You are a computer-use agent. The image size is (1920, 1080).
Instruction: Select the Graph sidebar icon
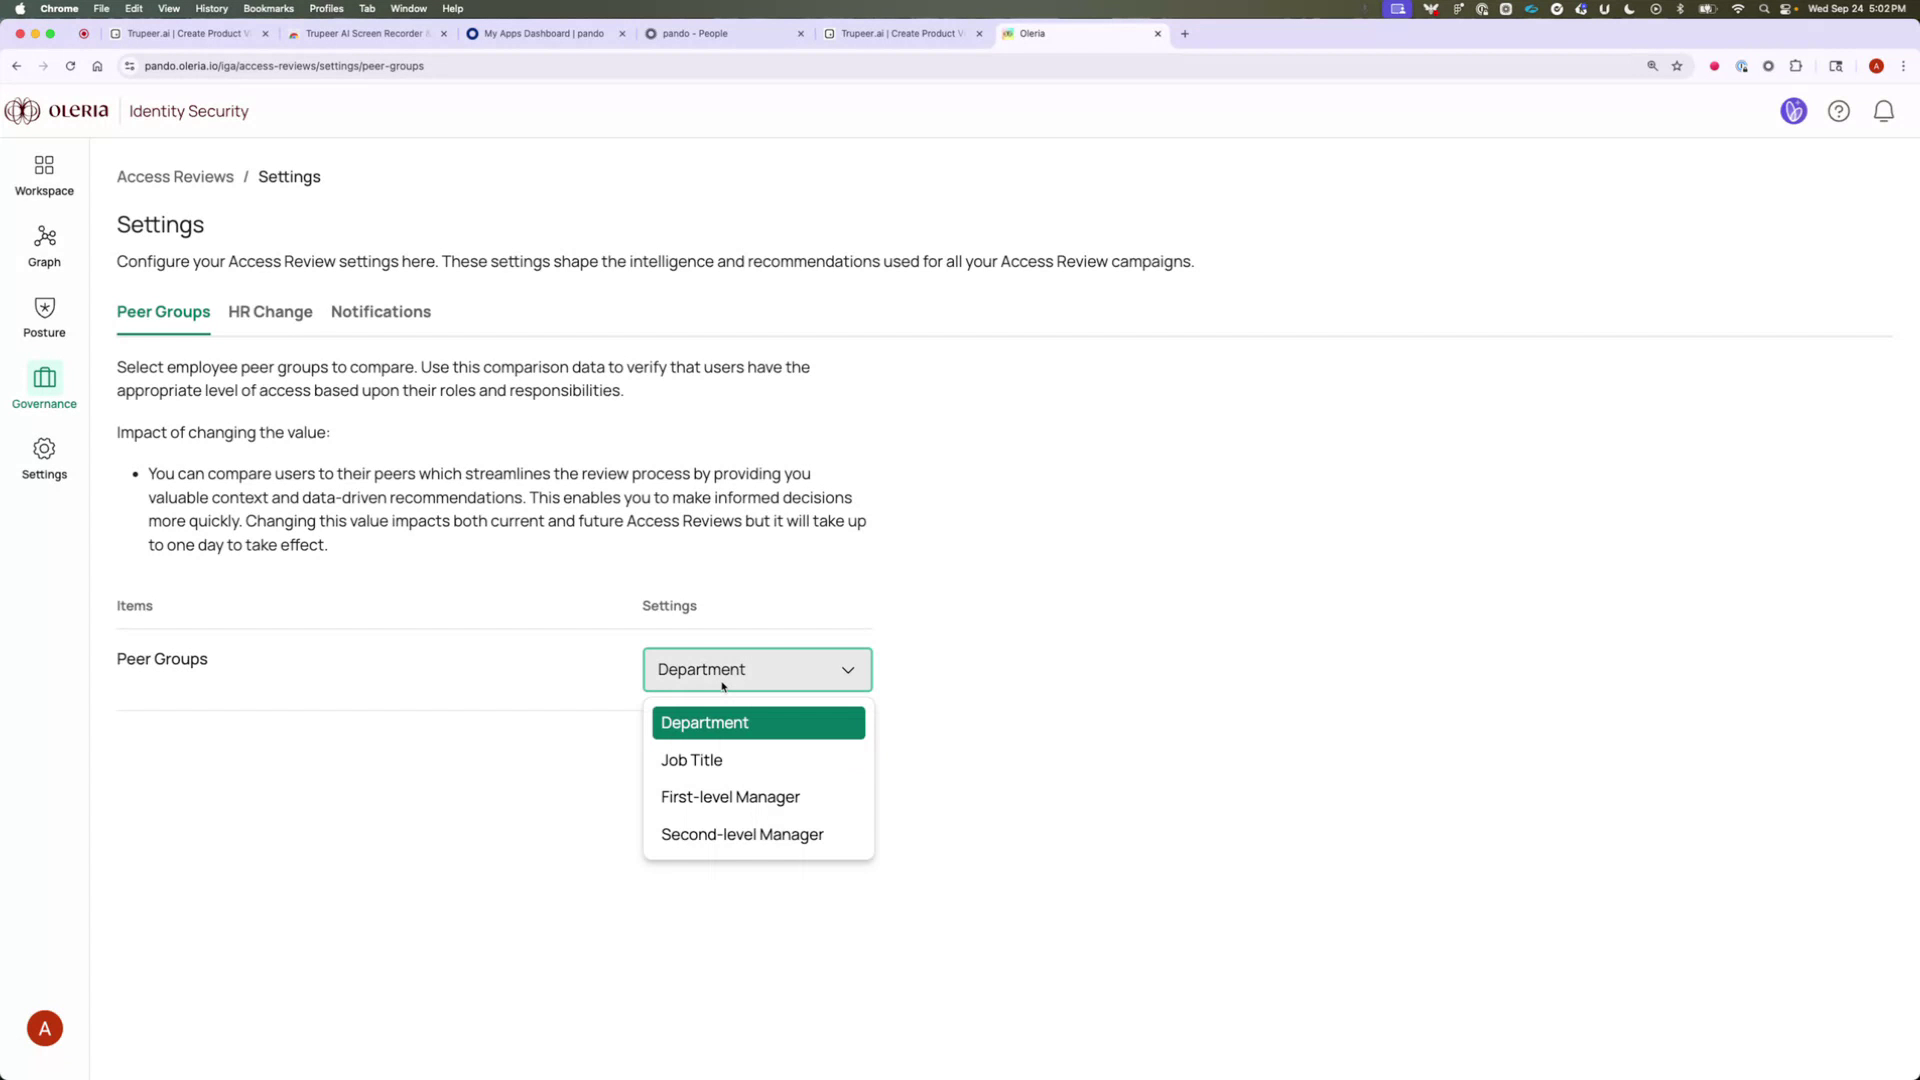pos(44,245)
